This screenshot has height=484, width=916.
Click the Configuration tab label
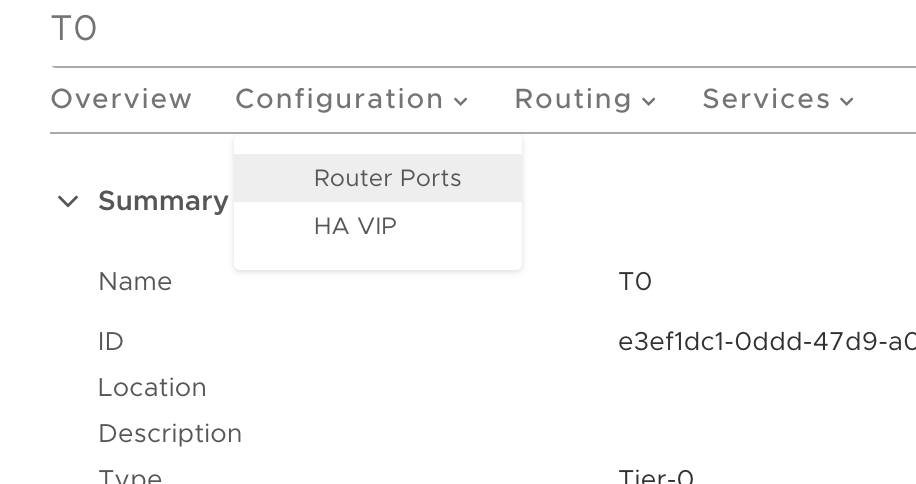(x=339, y=99)
